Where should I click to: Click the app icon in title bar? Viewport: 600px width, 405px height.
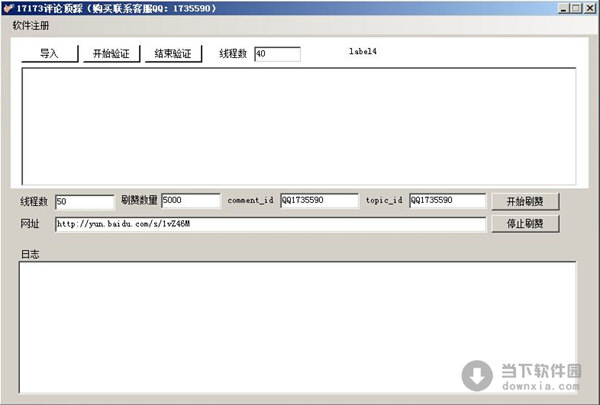point(8,8)
